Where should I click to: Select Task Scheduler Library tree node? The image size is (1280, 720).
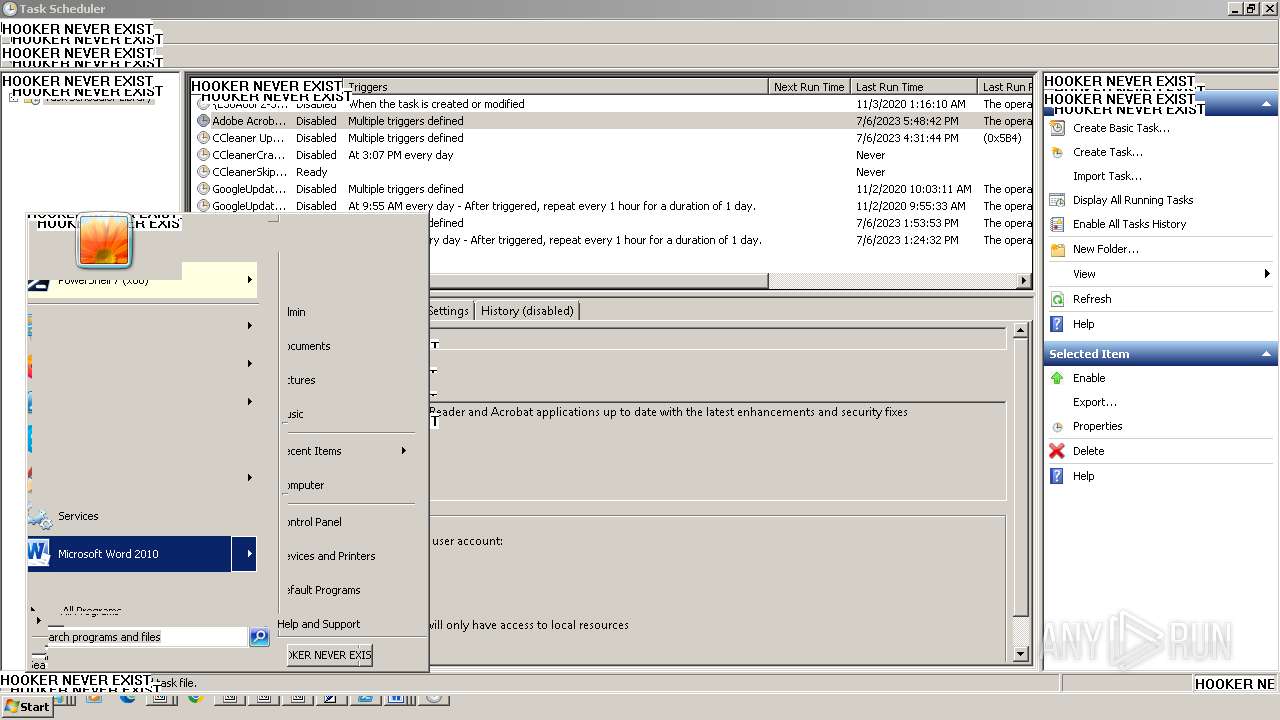(97, 98)
